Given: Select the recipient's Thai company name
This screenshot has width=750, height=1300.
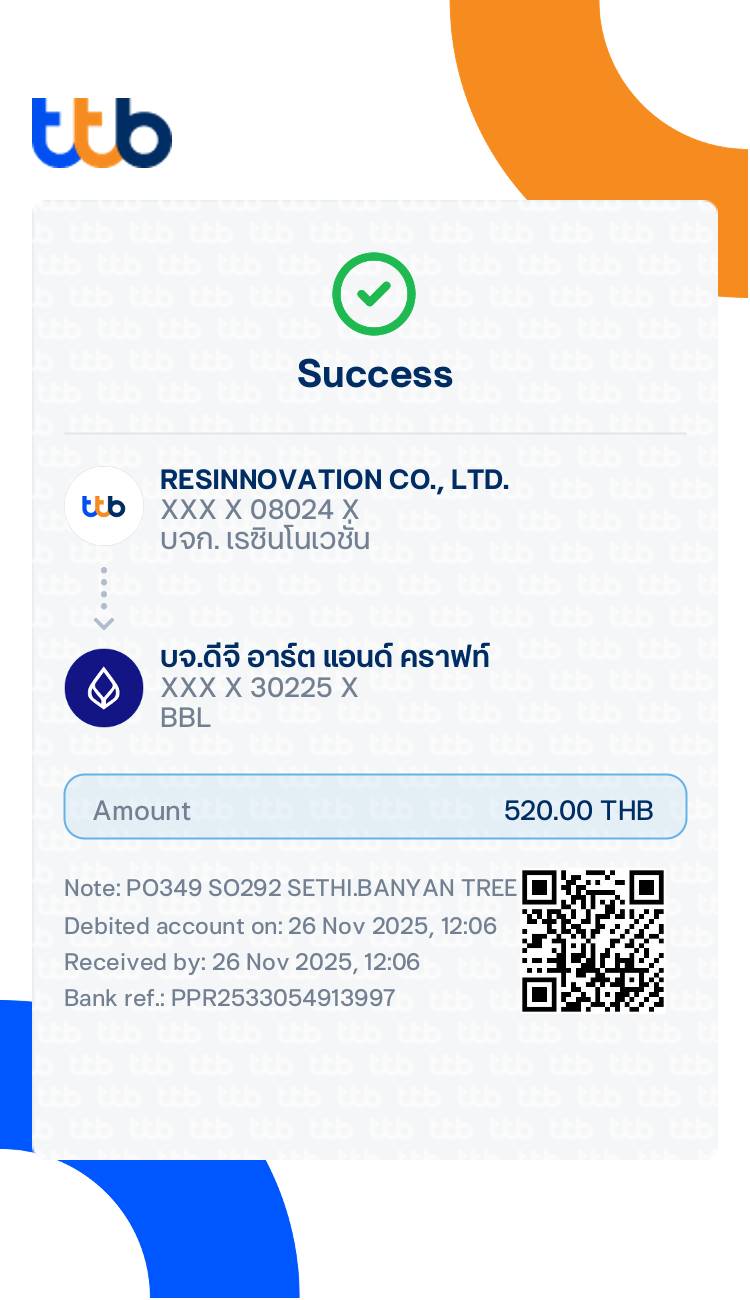Looking at the screenshot, I should [x=325, y=658].
